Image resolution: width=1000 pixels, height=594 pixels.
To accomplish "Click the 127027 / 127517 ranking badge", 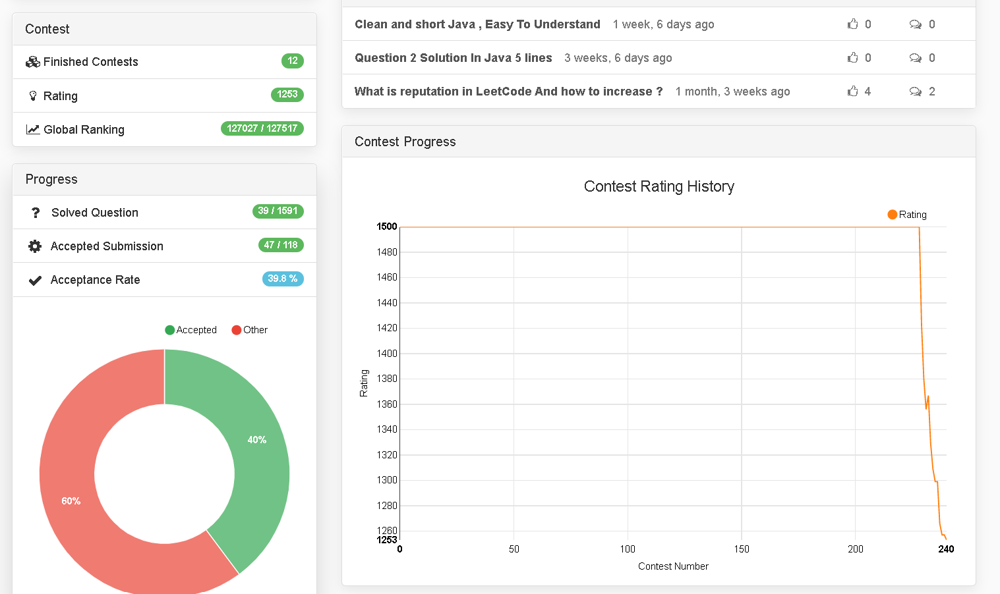I will [x=262, y=129].
